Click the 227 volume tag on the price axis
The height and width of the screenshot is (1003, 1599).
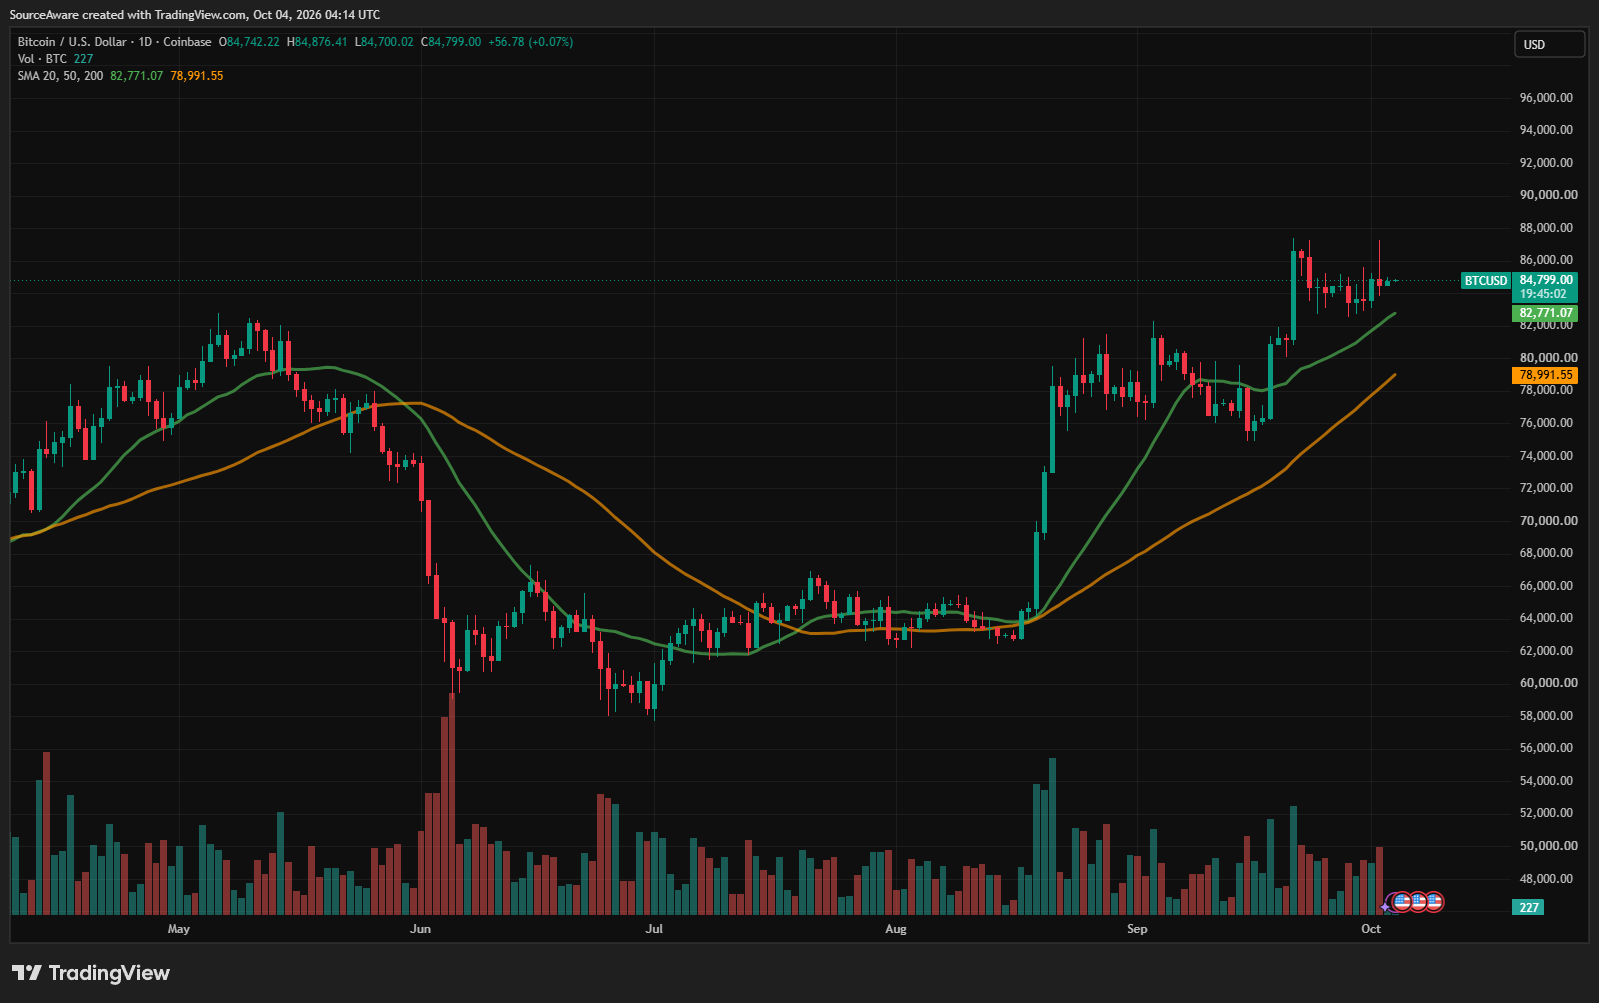tap(1529, 907)
